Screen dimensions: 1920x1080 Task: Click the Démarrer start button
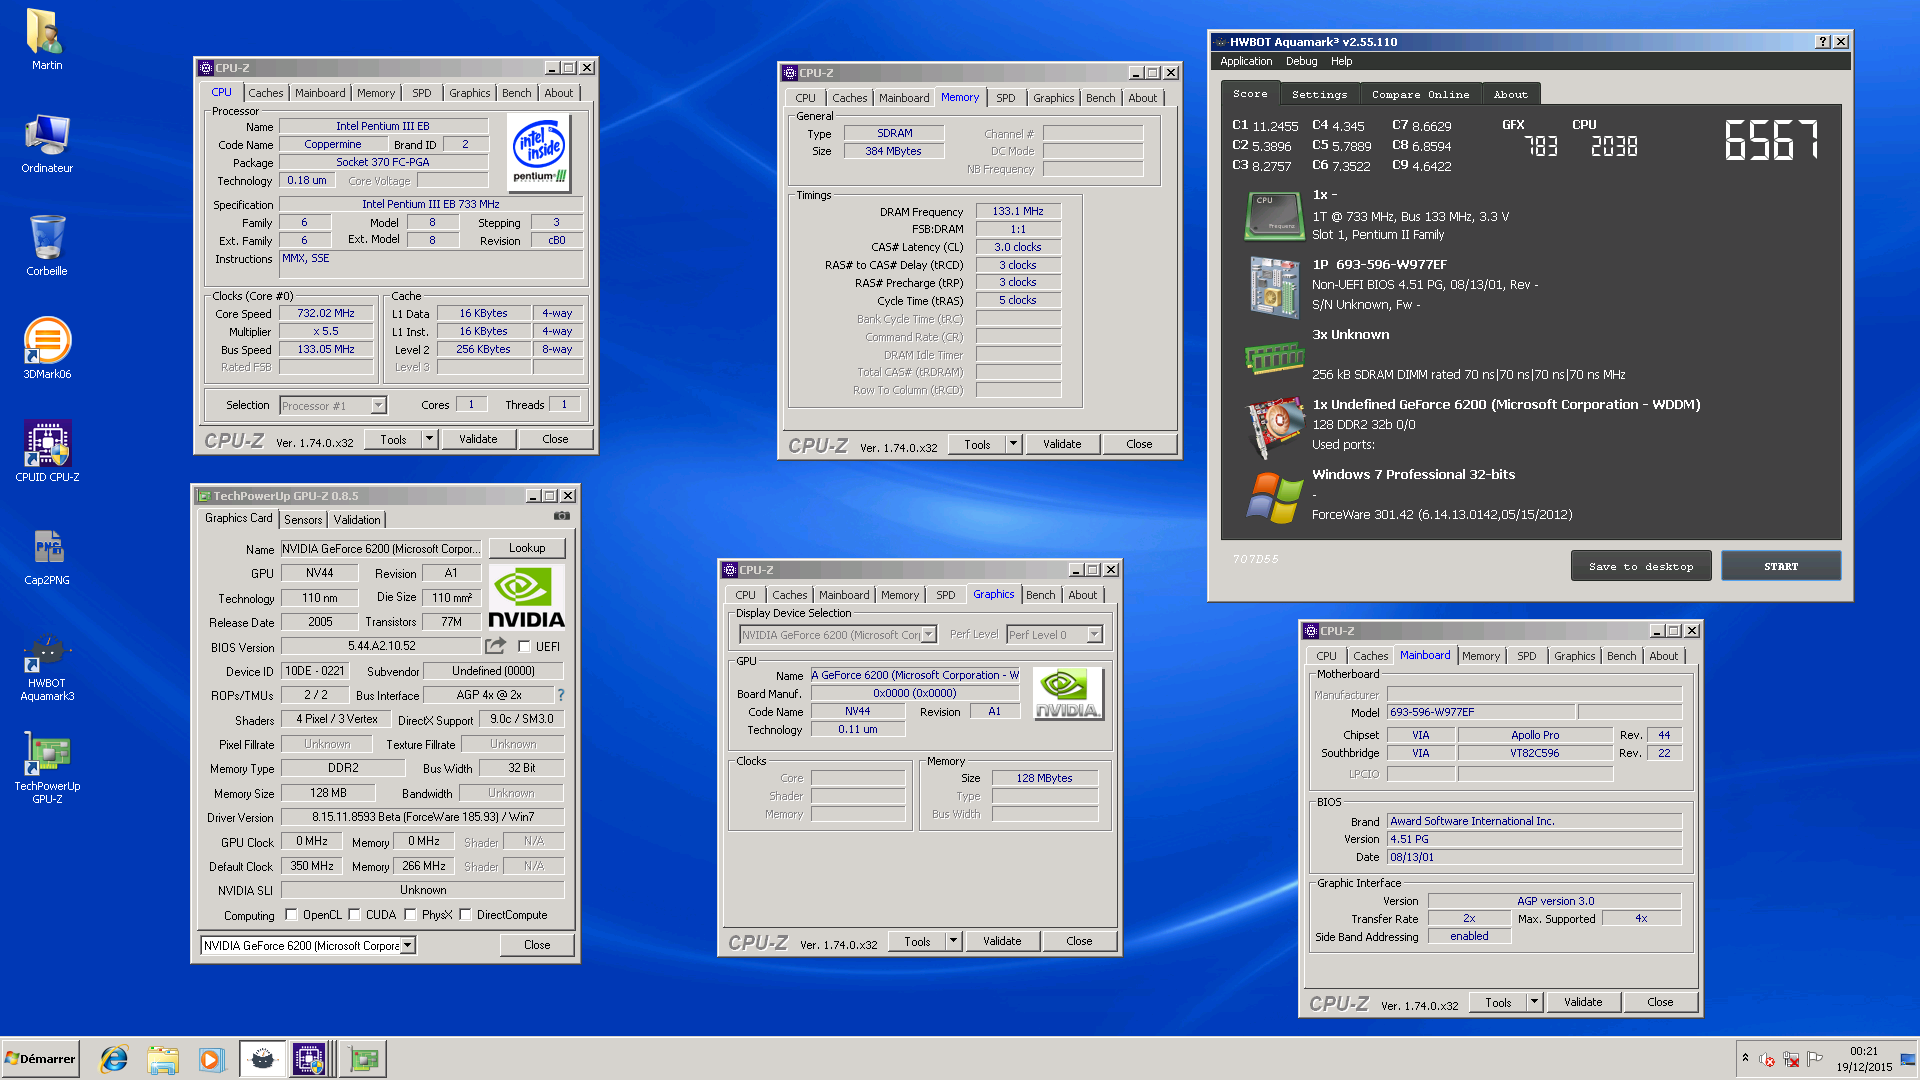pos(40,1059)
